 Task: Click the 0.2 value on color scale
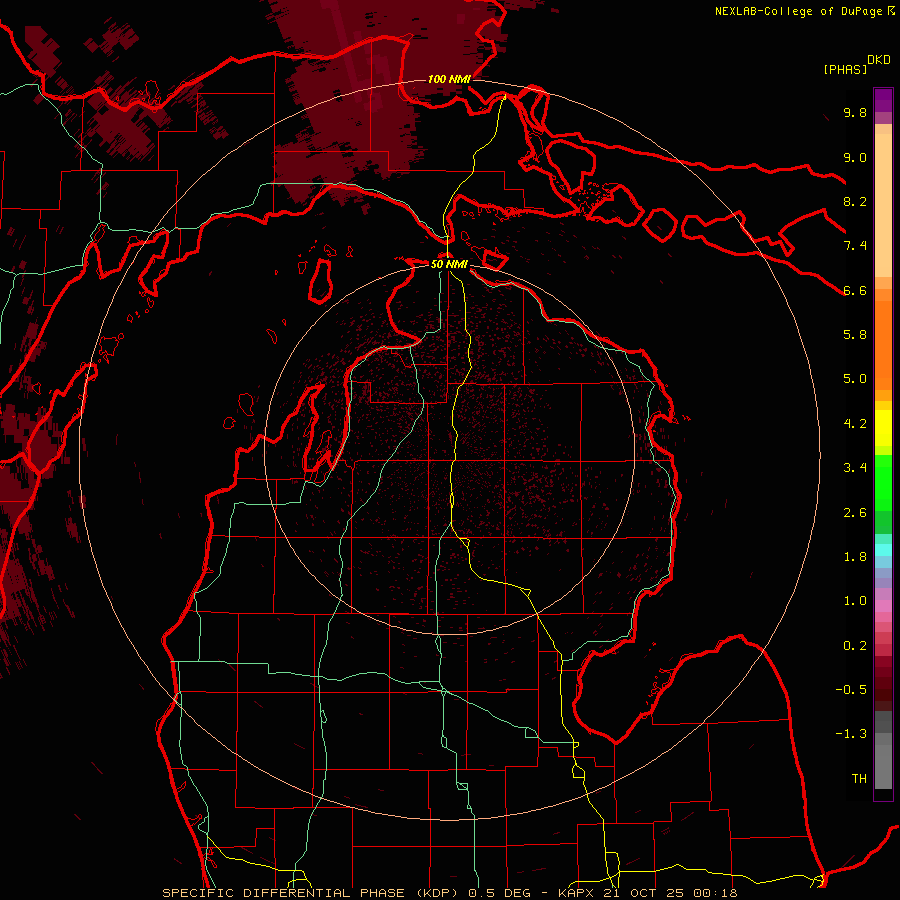pos(855,646)
